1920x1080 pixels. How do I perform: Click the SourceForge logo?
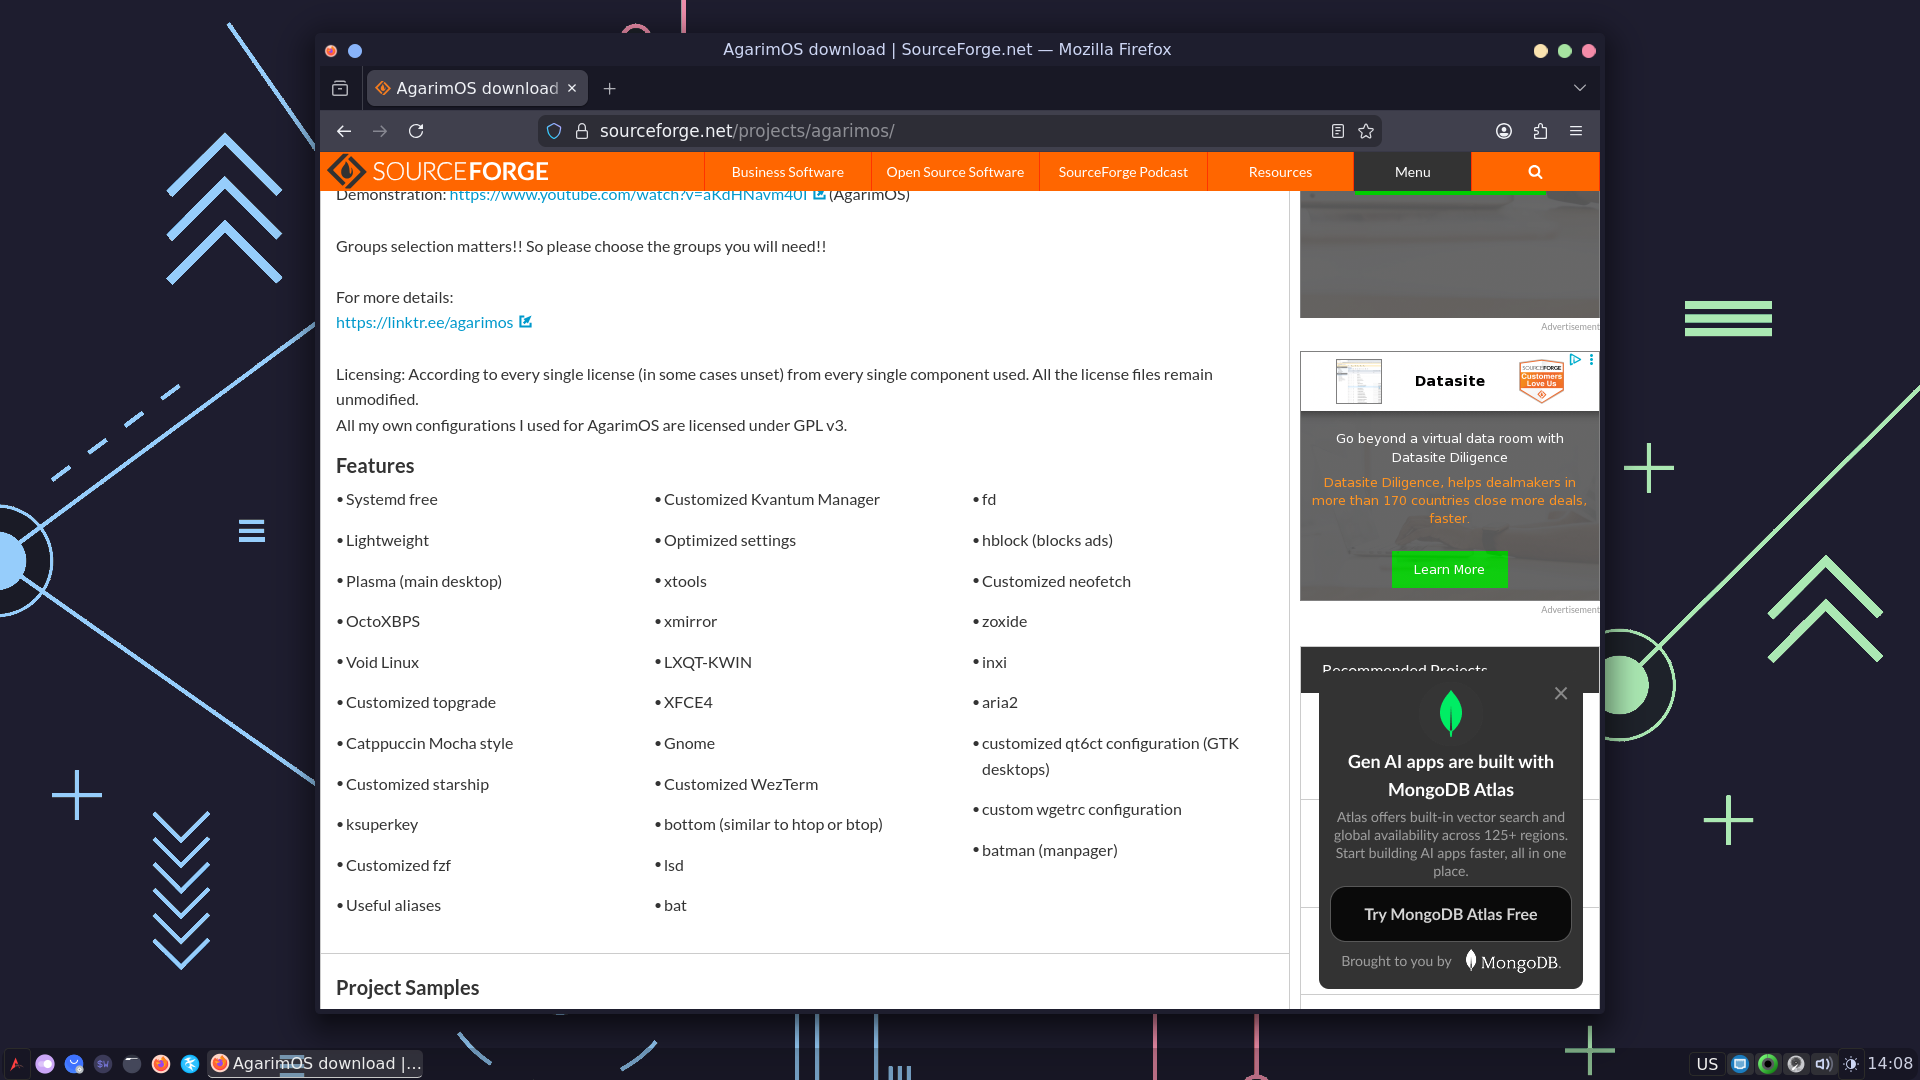tap(438, 171)
